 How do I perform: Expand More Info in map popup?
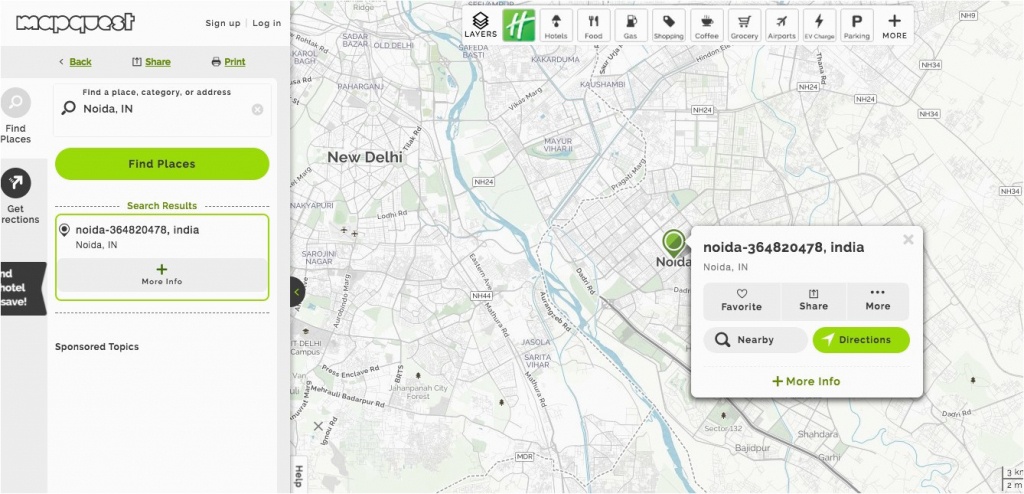(806, 381)
